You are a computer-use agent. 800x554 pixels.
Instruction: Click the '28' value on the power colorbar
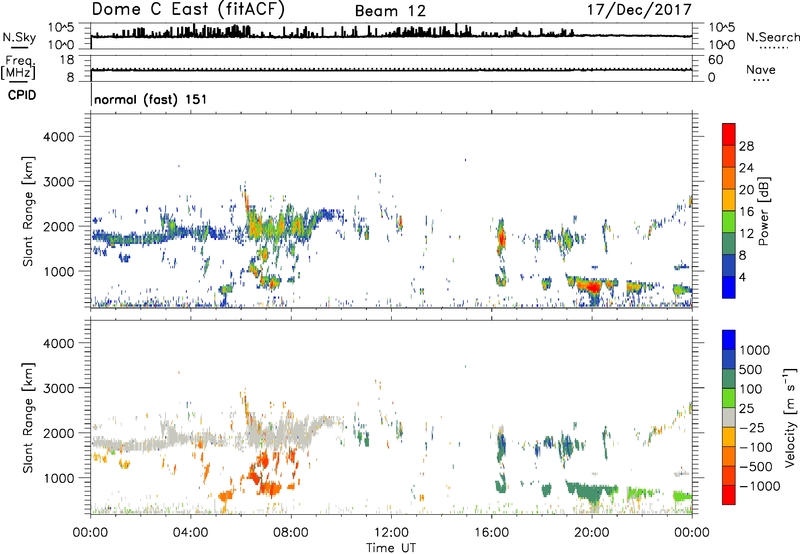[746, 146]
